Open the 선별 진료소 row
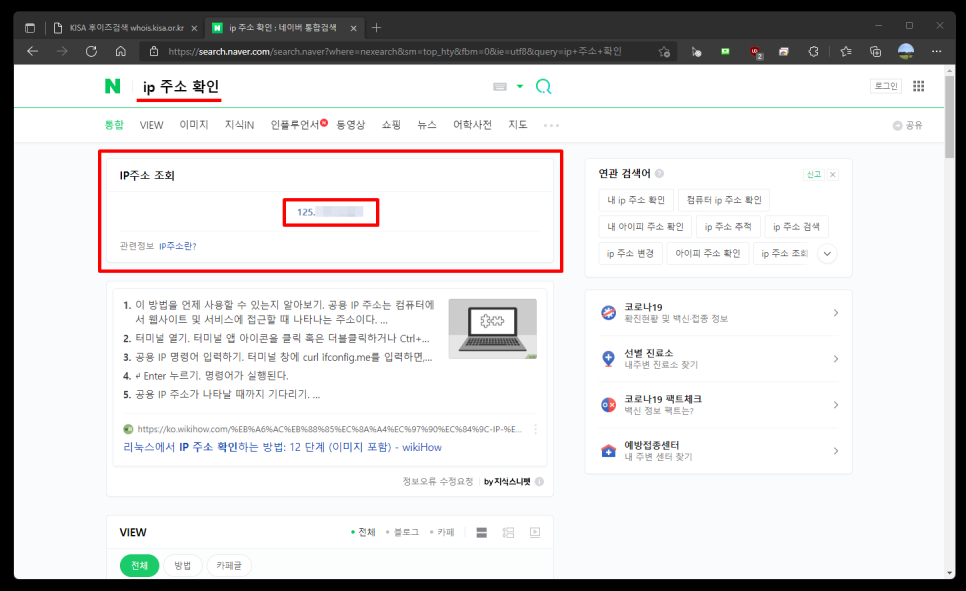 [718, 359]
